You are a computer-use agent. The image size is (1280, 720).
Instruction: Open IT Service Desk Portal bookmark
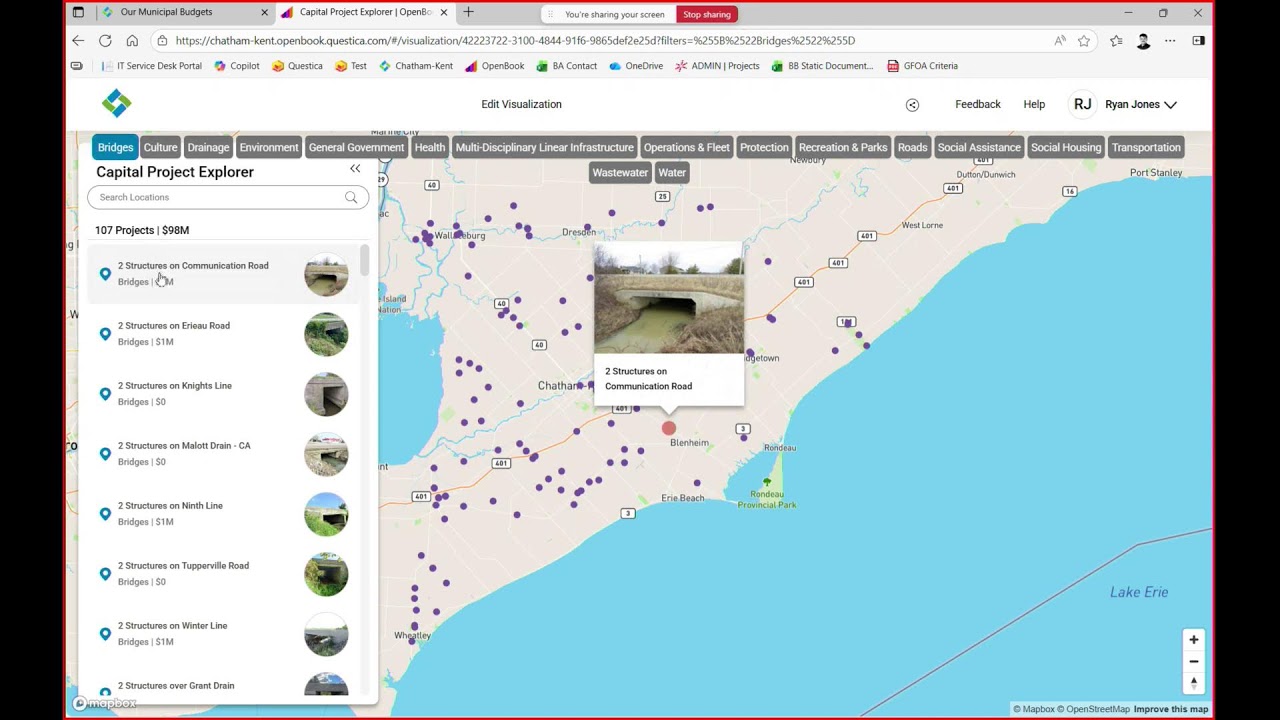pos(152,66)
